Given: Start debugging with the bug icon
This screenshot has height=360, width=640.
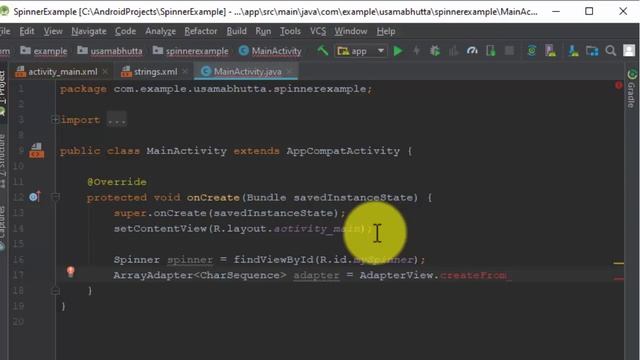Looking at the screenshot, I should pyautogui.click(x=435, y=51).
